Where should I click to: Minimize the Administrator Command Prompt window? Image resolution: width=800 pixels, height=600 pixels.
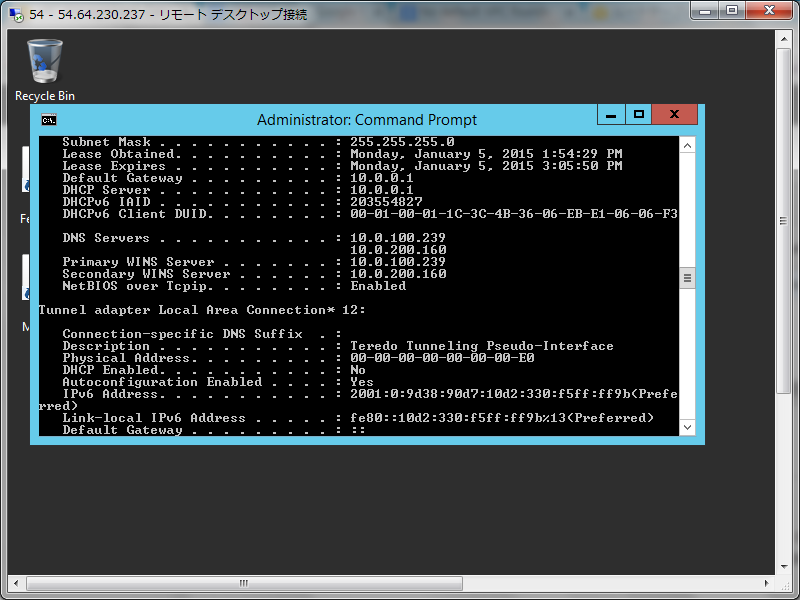(610, 115)
